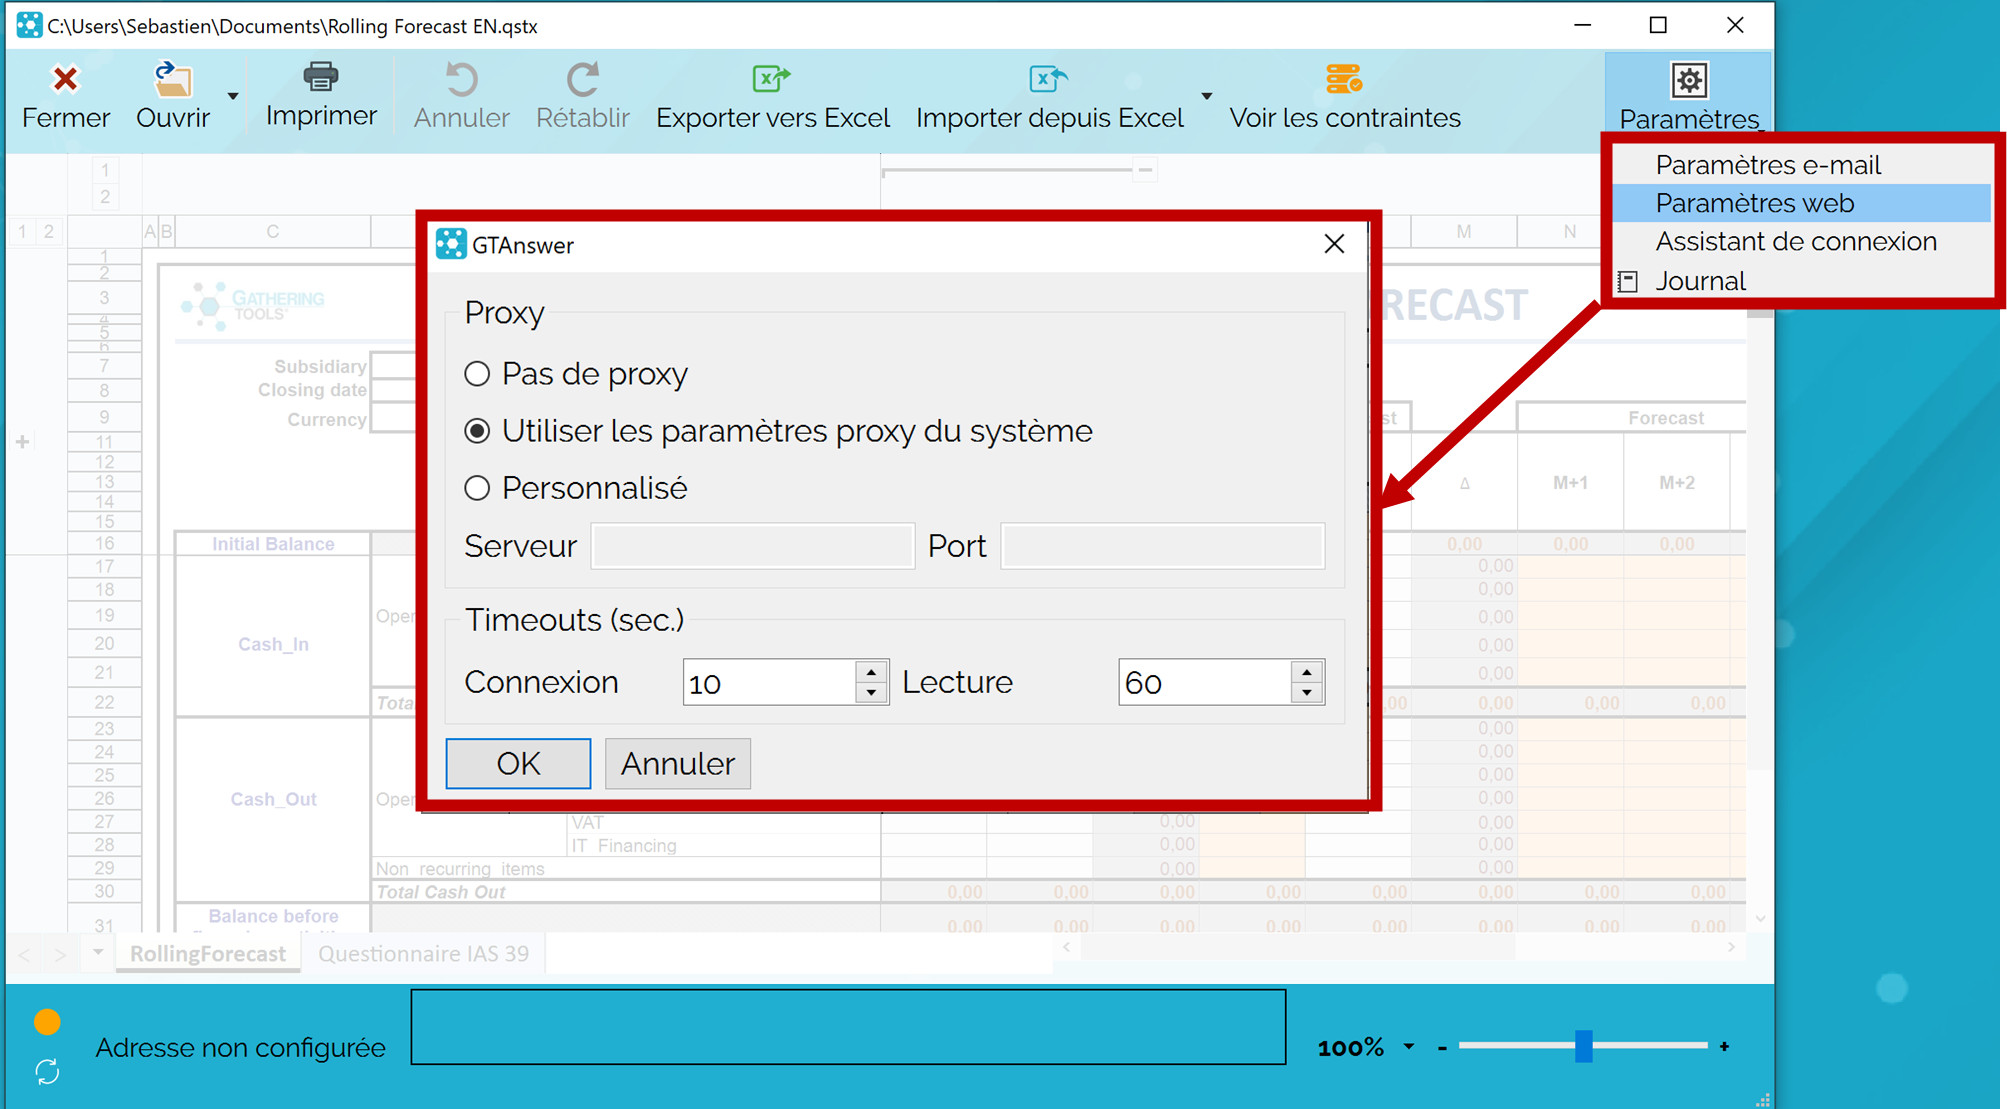
Task: Minimize the Rolling Forecast window
Action: pos(1582,25)
